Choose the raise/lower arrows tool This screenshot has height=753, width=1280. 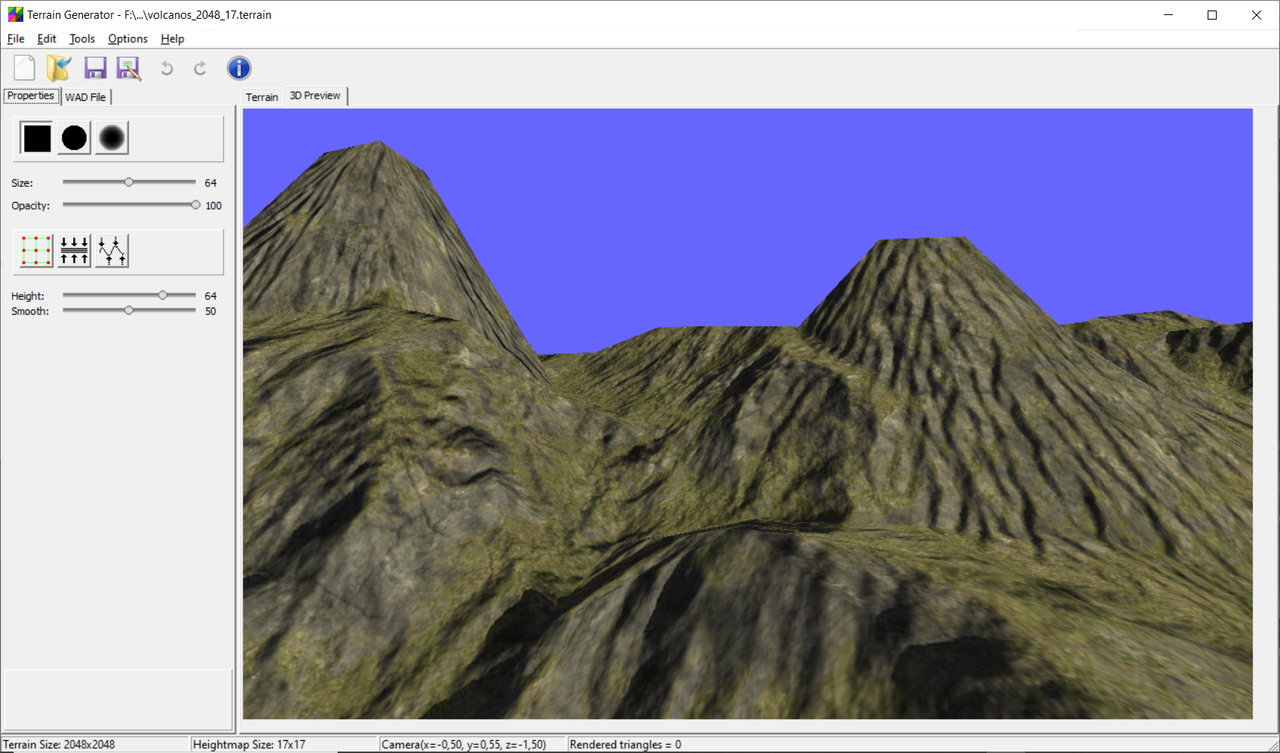pyautogui.click(x=74, y=251)
